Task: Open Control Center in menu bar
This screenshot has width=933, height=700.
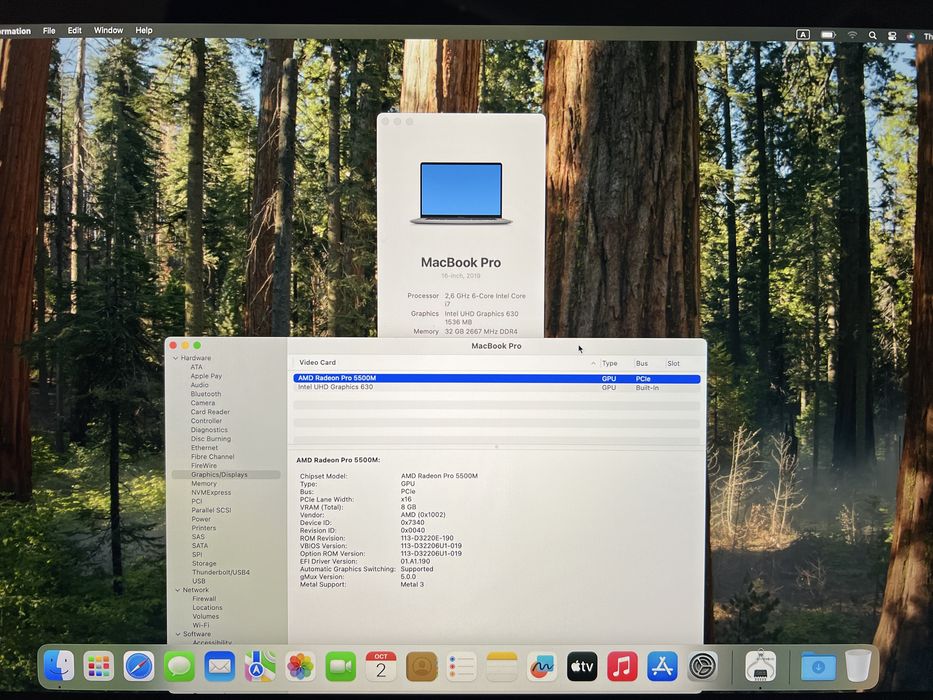Action: pos(892,36)
